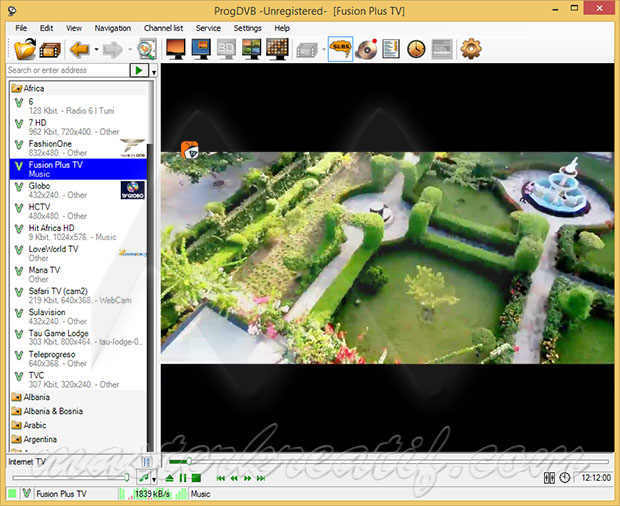620x506 pixels.
Task: Open dropdown arrow beside playlist film icon
Action: (324, 50)
